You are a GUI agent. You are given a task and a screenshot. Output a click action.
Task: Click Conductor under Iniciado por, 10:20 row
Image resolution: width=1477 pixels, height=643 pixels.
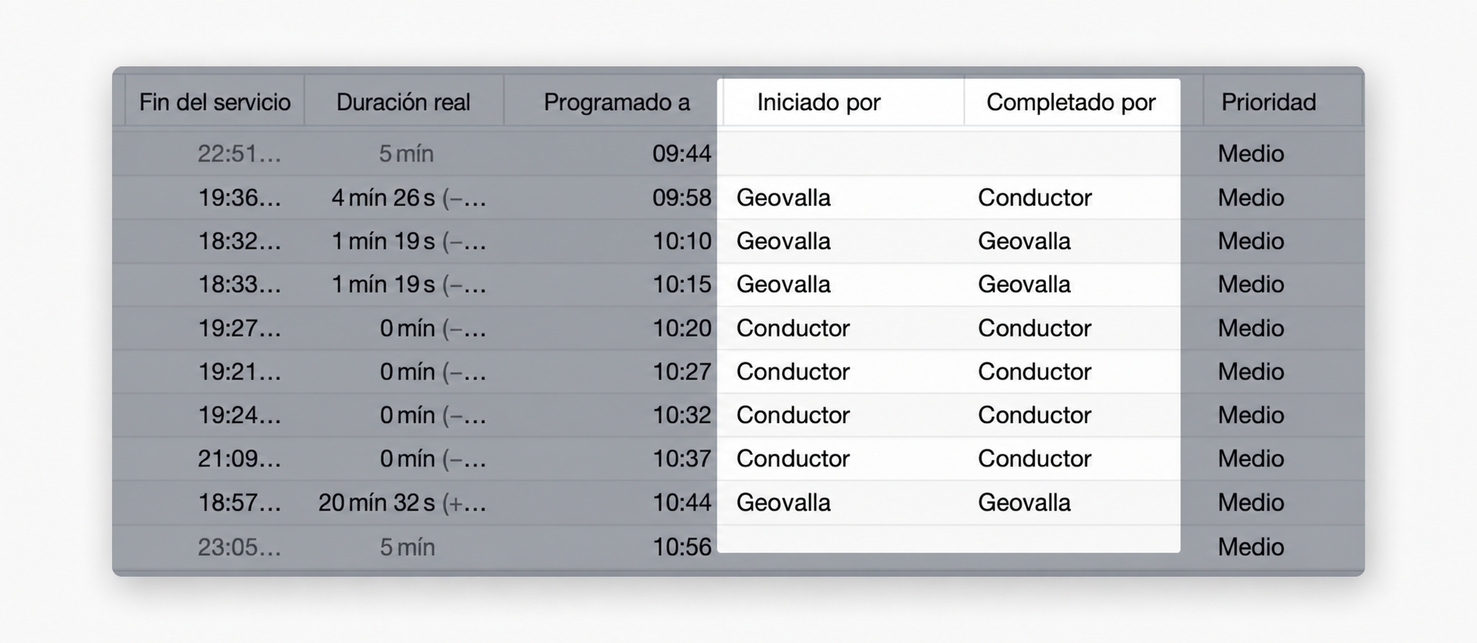click(x=793, y=328)
